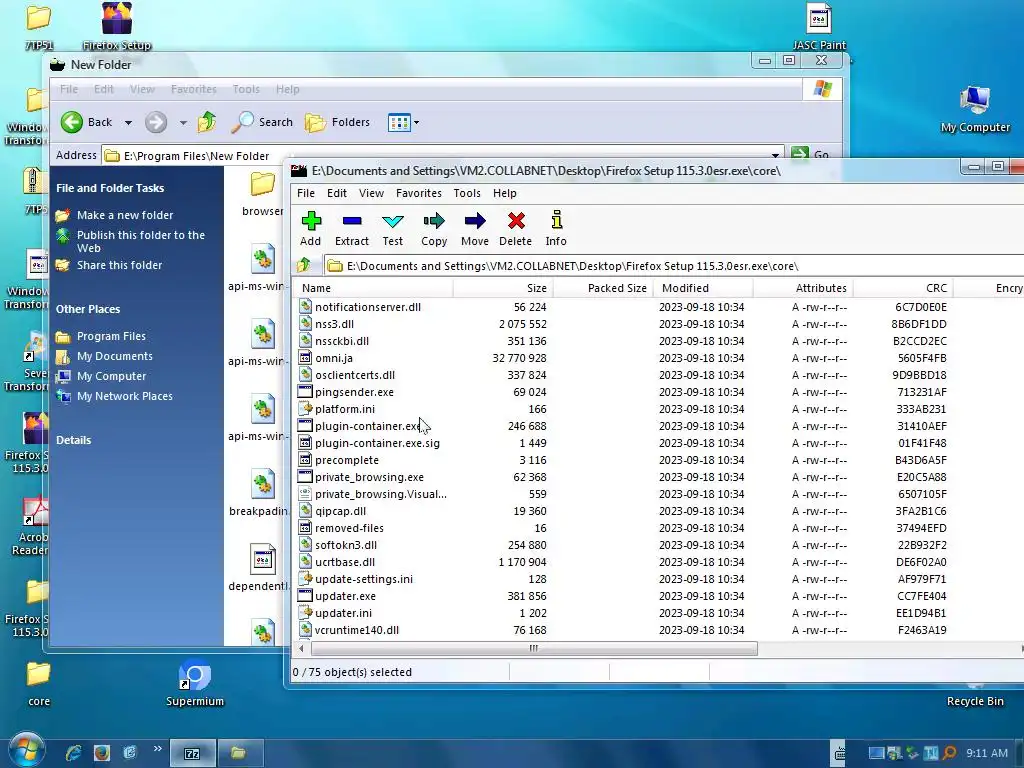Click Make a new folder link

pos(125,216)
